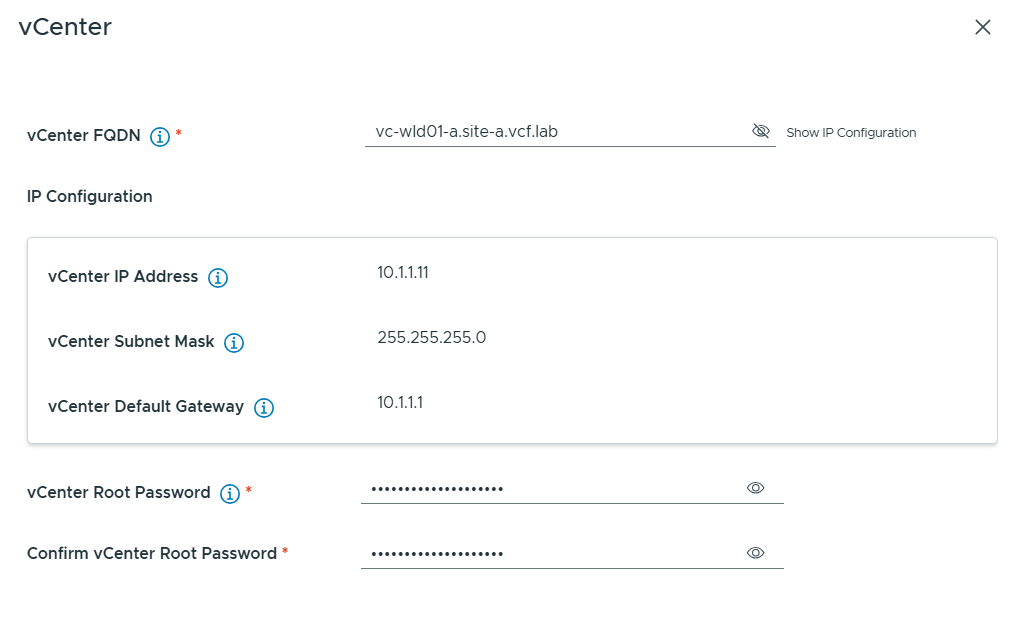Screen dimensions: 1010x621
Task: Click the vCenter dialog title
Action: coord(65,27)
